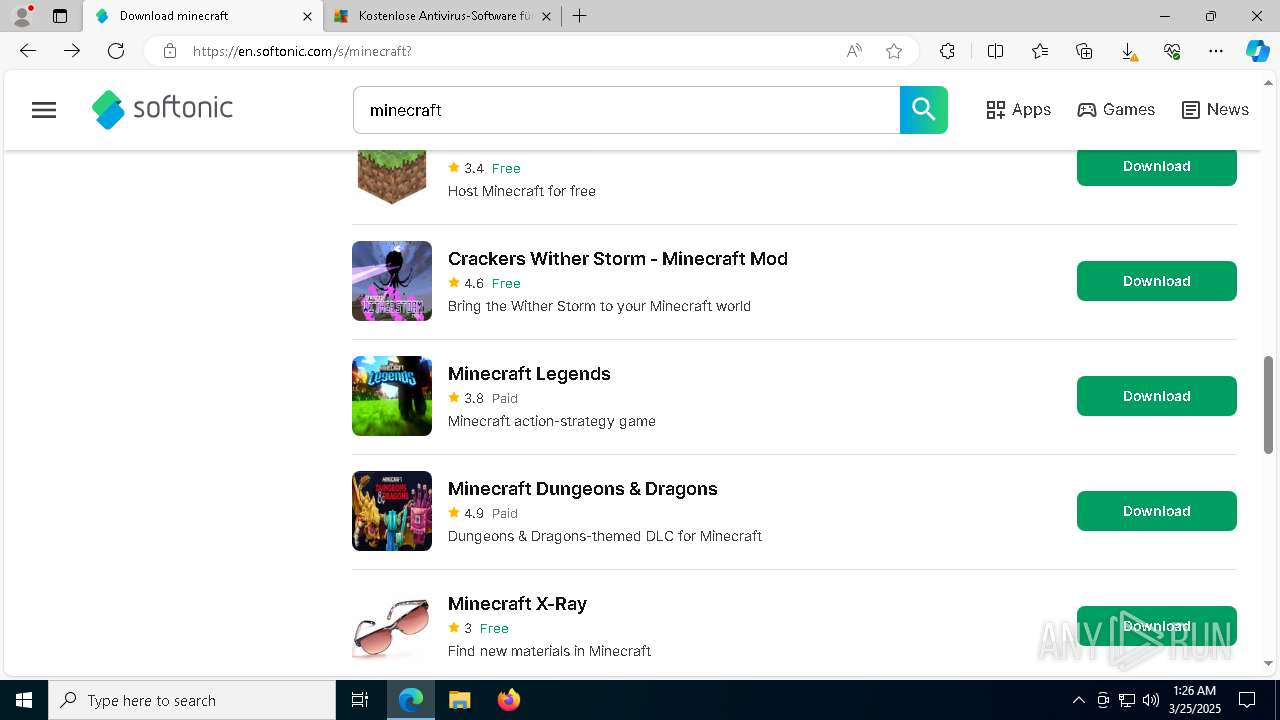This screenshot has height=720, width=1280.
Task: Click the Minecraft Legends thumbnail
Action: click(392, 396)
